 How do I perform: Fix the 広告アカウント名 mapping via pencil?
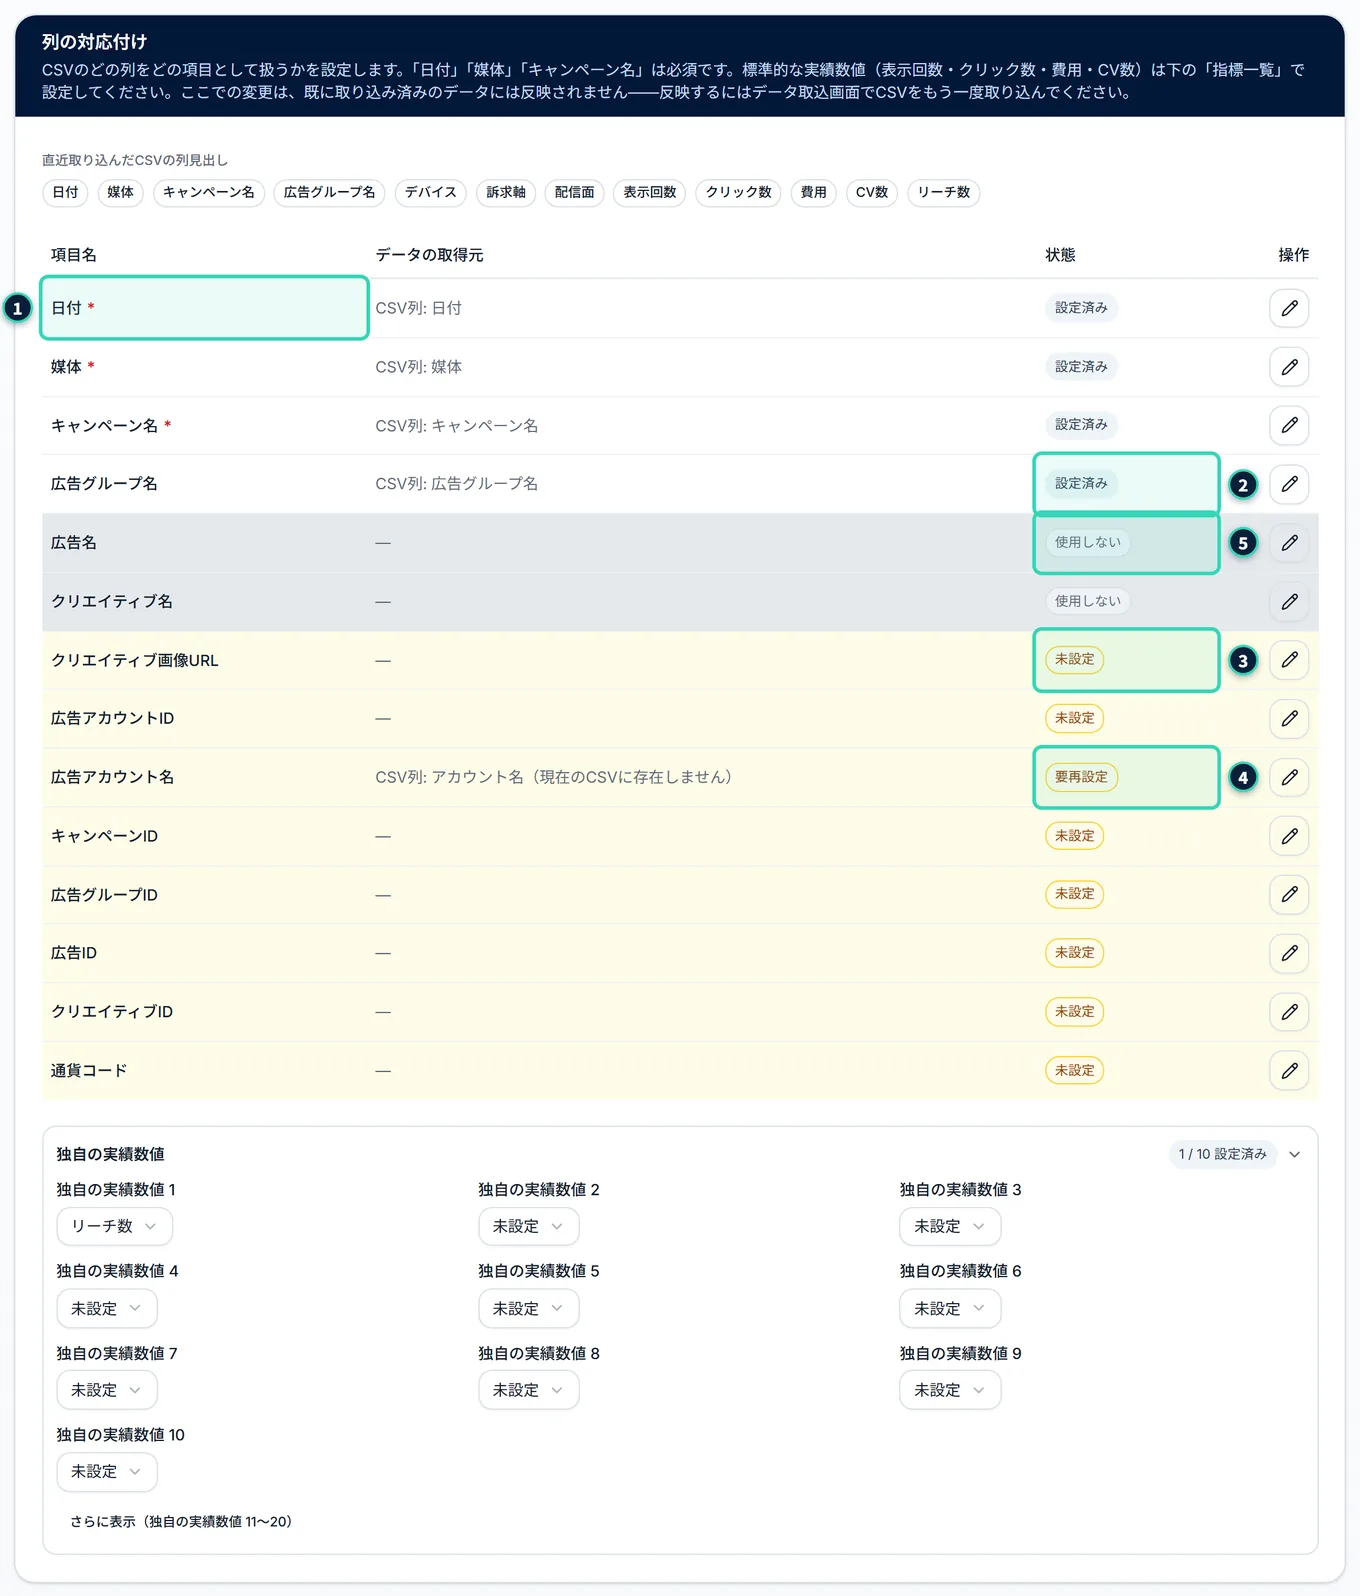[x=1289, y=777]
